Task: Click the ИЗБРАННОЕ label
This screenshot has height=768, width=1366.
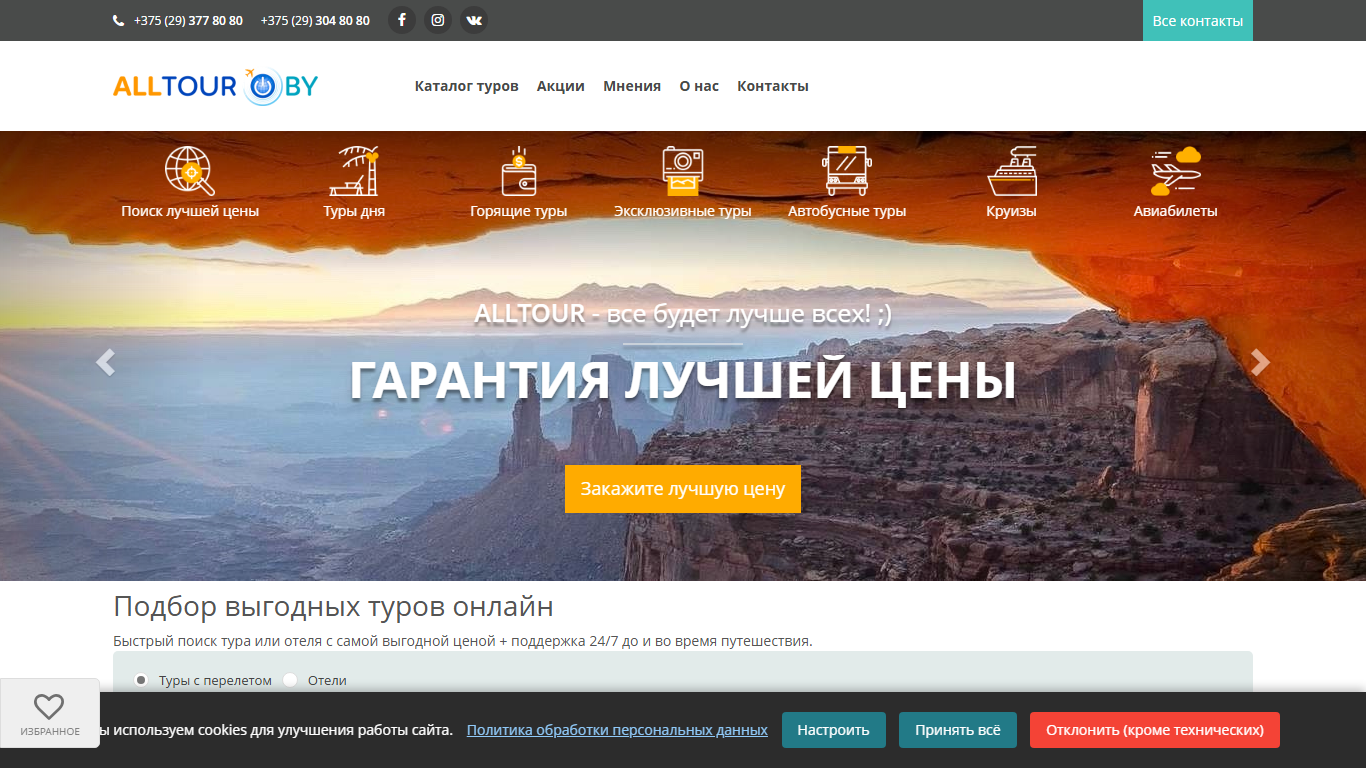Action: click(x=49, y=732)
